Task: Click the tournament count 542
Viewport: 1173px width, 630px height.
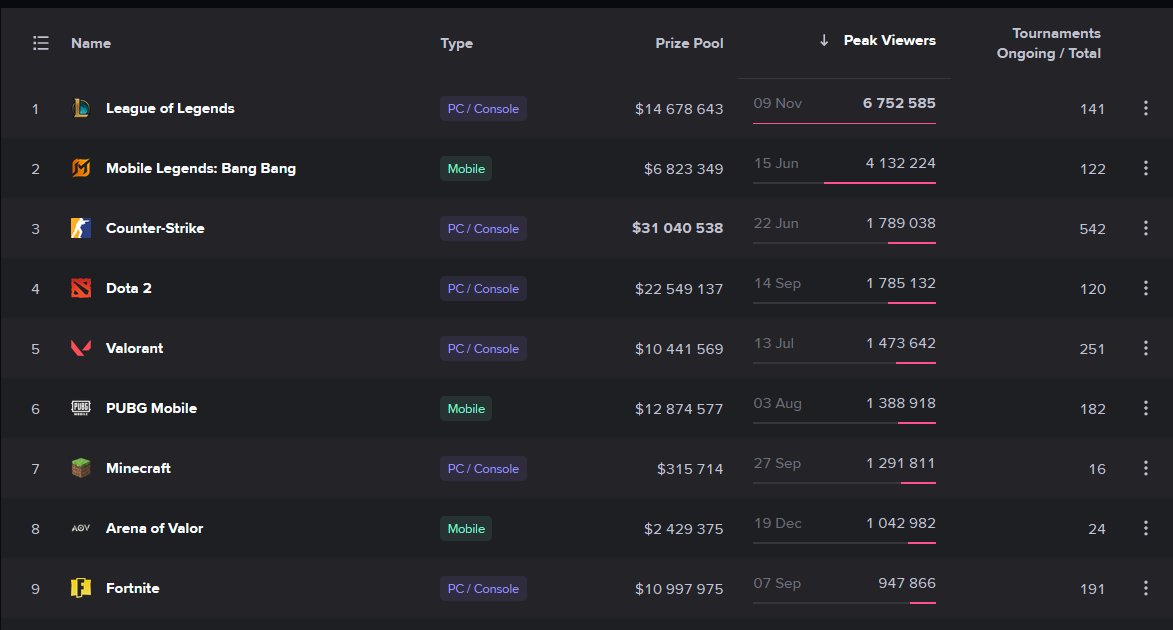Action: click(1092, 229)
